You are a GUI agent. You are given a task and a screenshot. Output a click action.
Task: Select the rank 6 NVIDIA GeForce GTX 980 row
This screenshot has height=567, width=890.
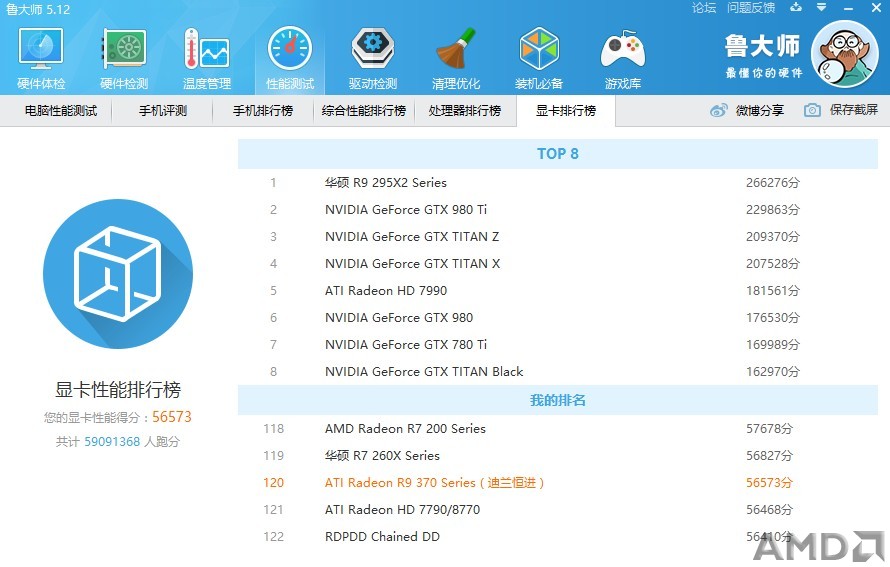click(x=558, y=317)
